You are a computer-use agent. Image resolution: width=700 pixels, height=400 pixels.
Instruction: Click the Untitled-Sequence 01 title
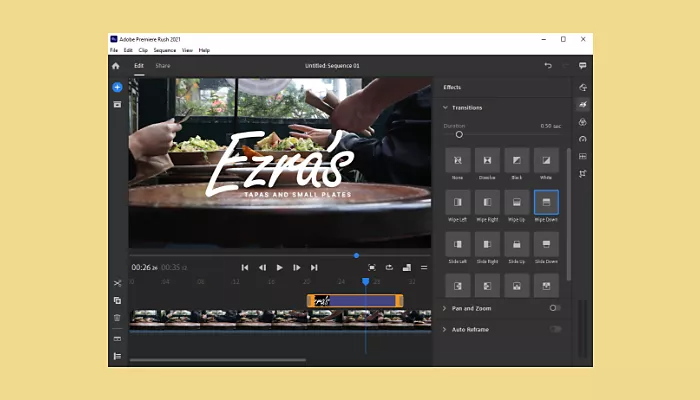[x=332, y=66]
